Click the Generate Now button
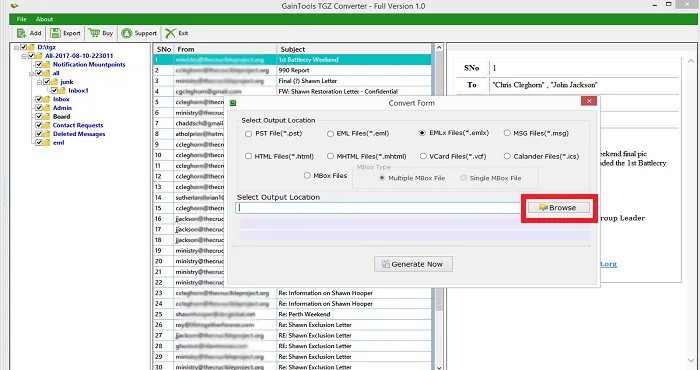The image size is (700, 370). click(x=413, y=264)
